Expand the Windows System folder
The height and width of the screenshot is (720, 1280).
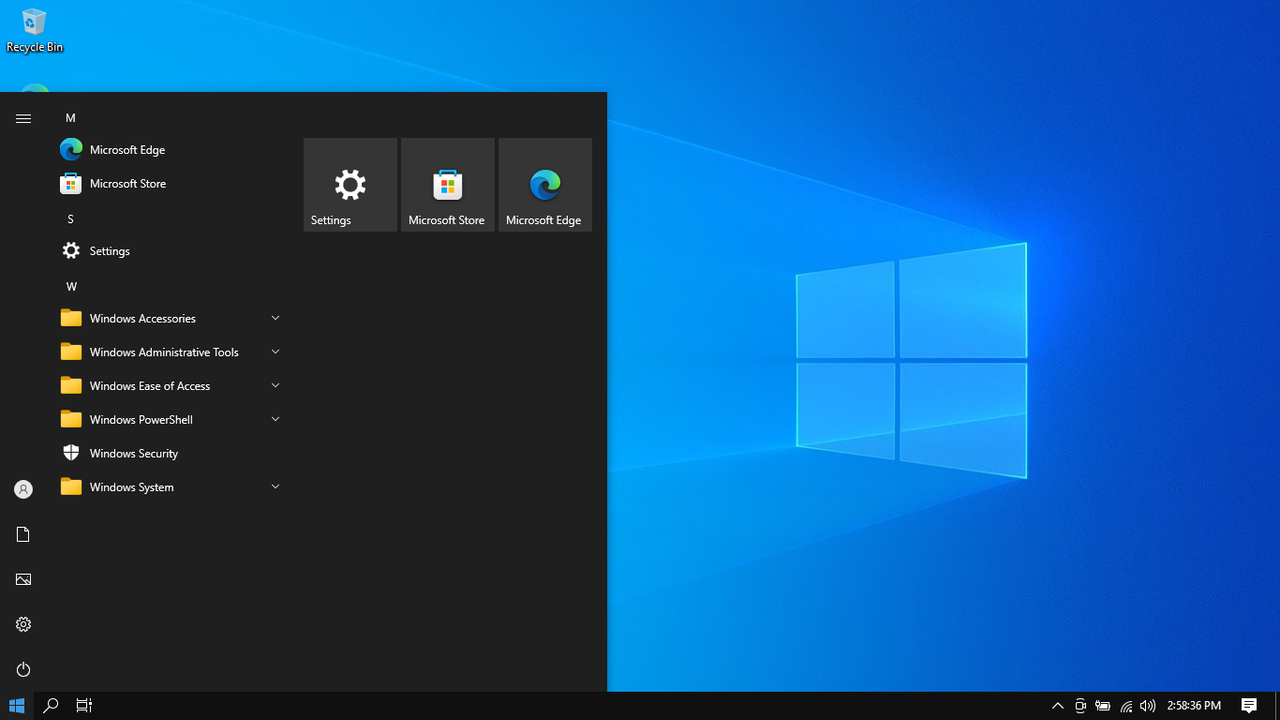pyautogui.click(x=171, y=487)
